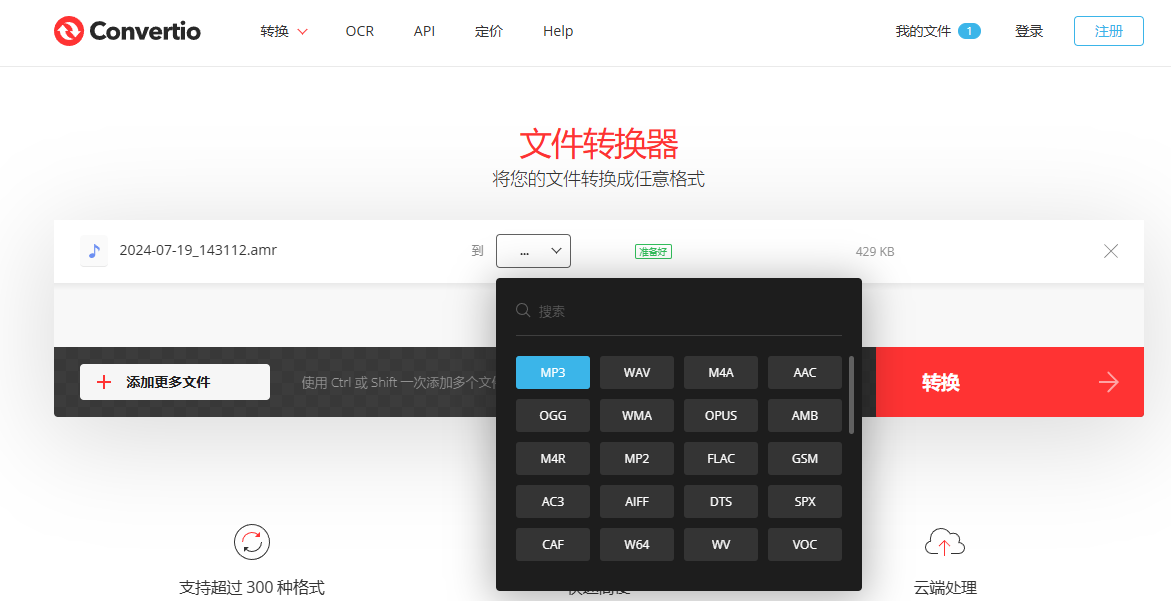Click the 注册 register button

[x=1108, y=31]
